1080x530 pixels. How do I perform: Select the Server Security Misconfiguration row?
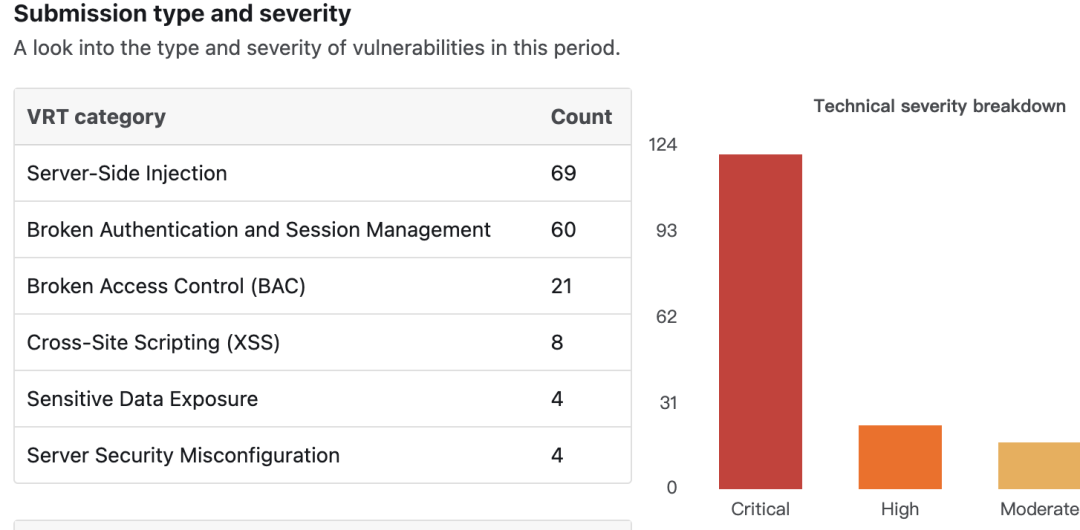click(183, 456)
